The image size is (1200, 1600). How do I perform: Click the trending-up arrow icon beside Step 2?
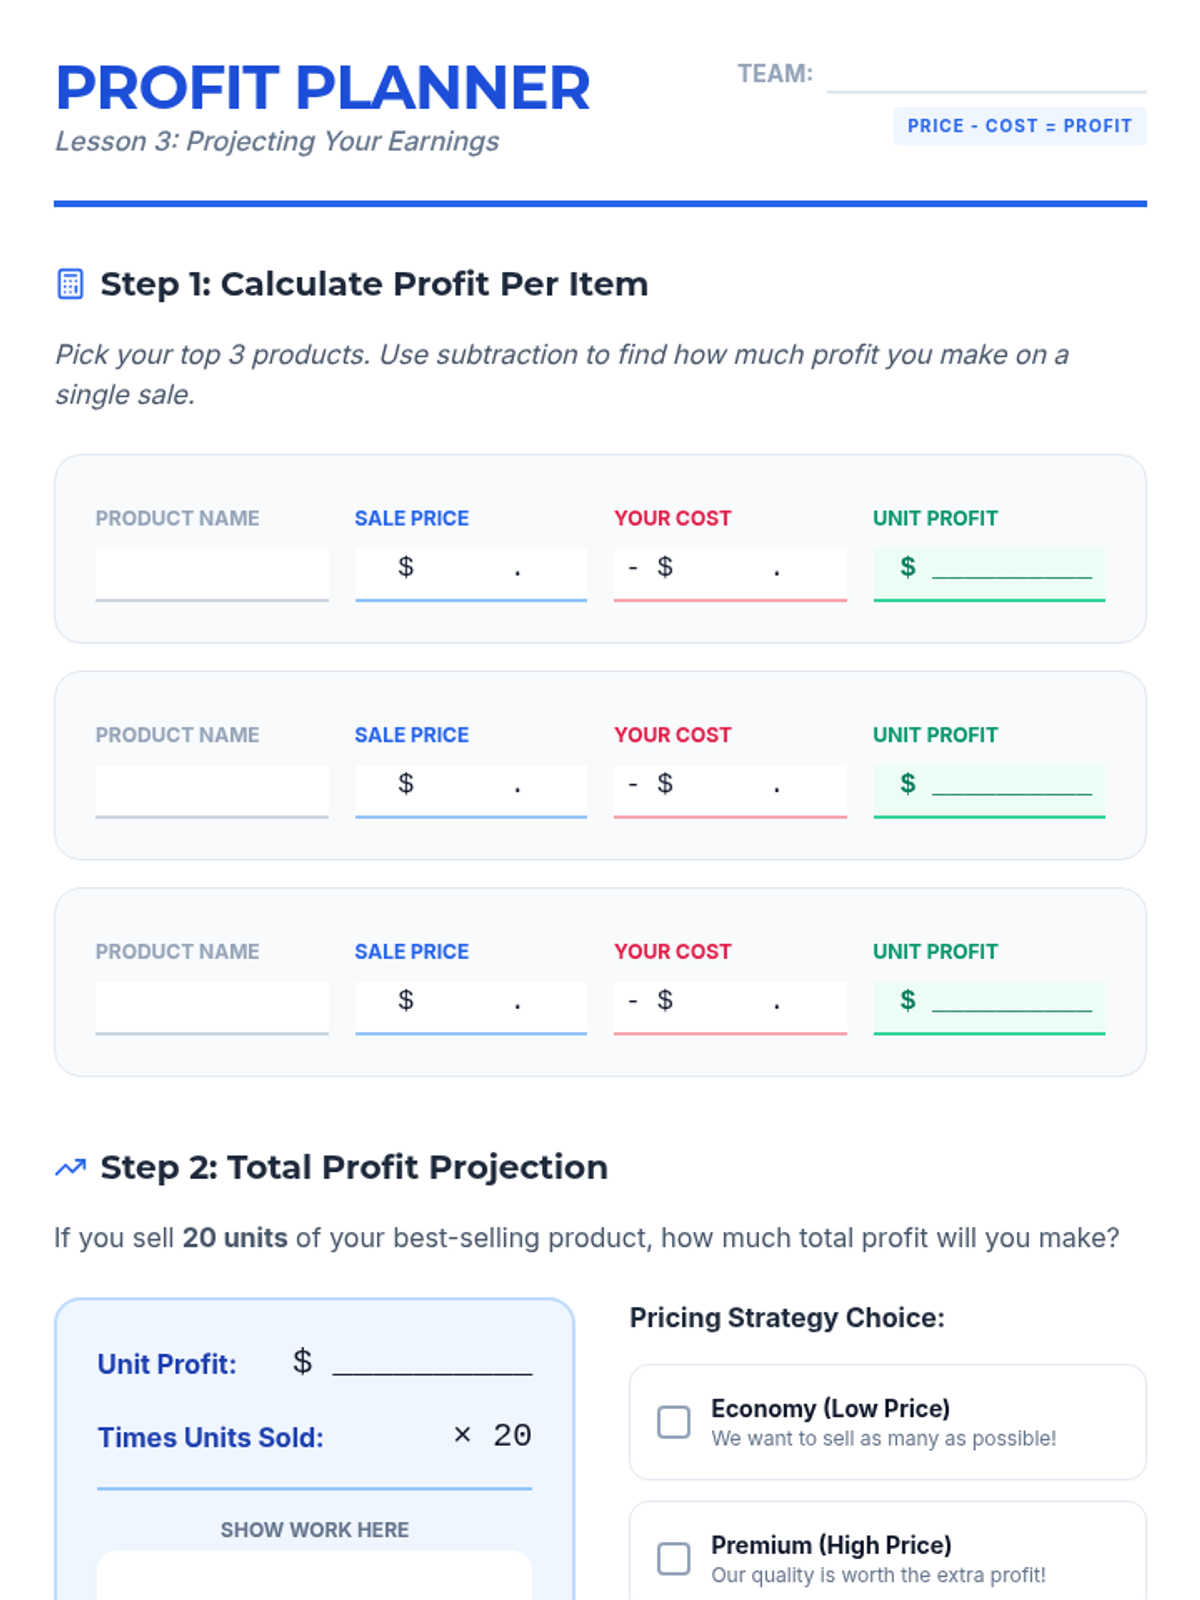pyautogui.click(x=70, y=1167)
